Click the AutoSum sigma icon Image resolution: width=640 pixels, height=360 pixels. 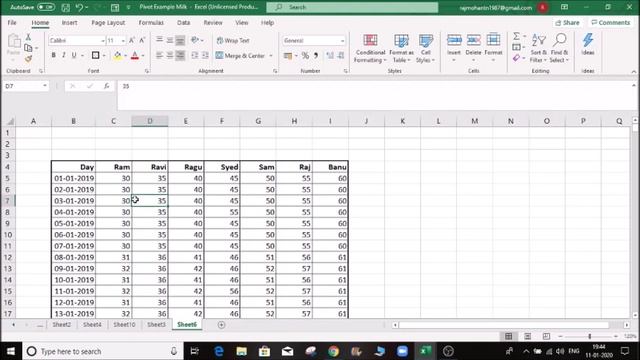tap(516, 36)
